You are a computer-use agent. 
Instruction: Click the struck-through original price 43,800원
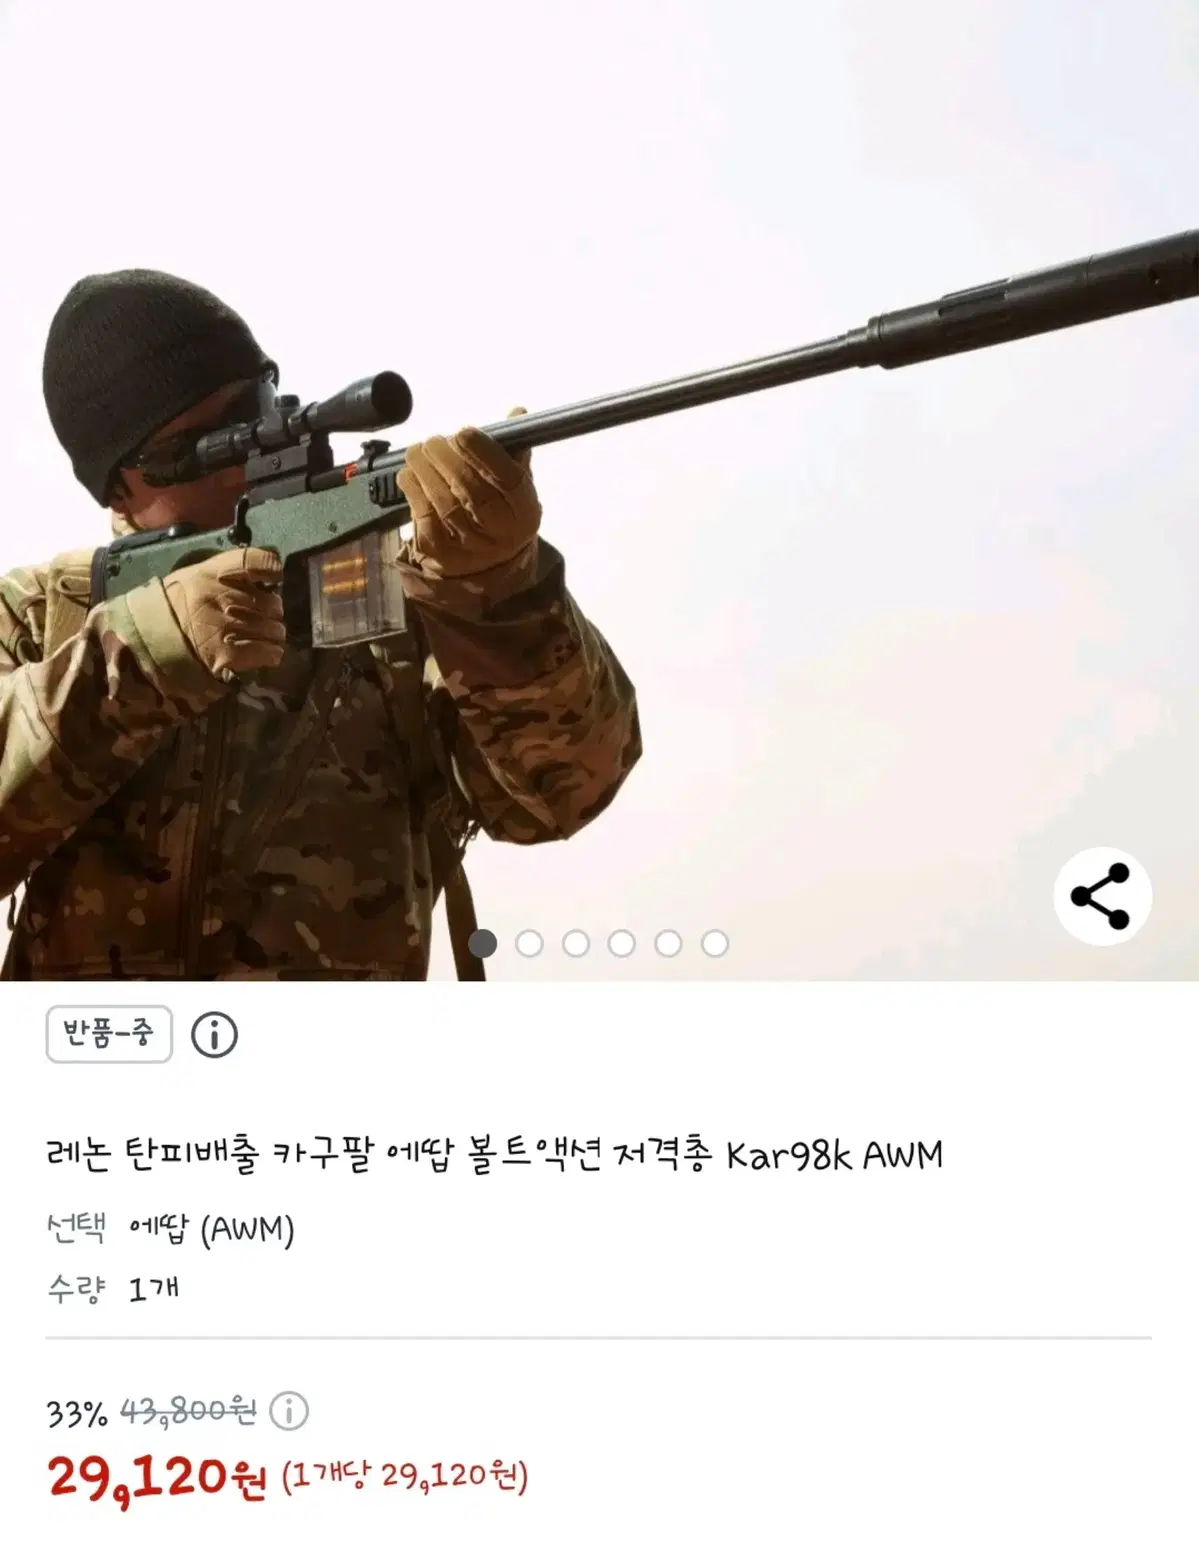click(188, 1412)
